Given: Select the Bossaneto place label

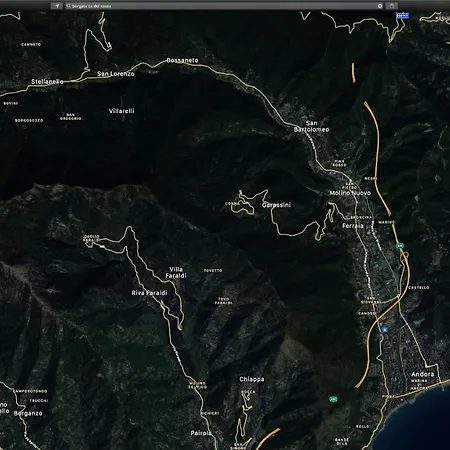Looking at the screenshot, I should [182, 60].
